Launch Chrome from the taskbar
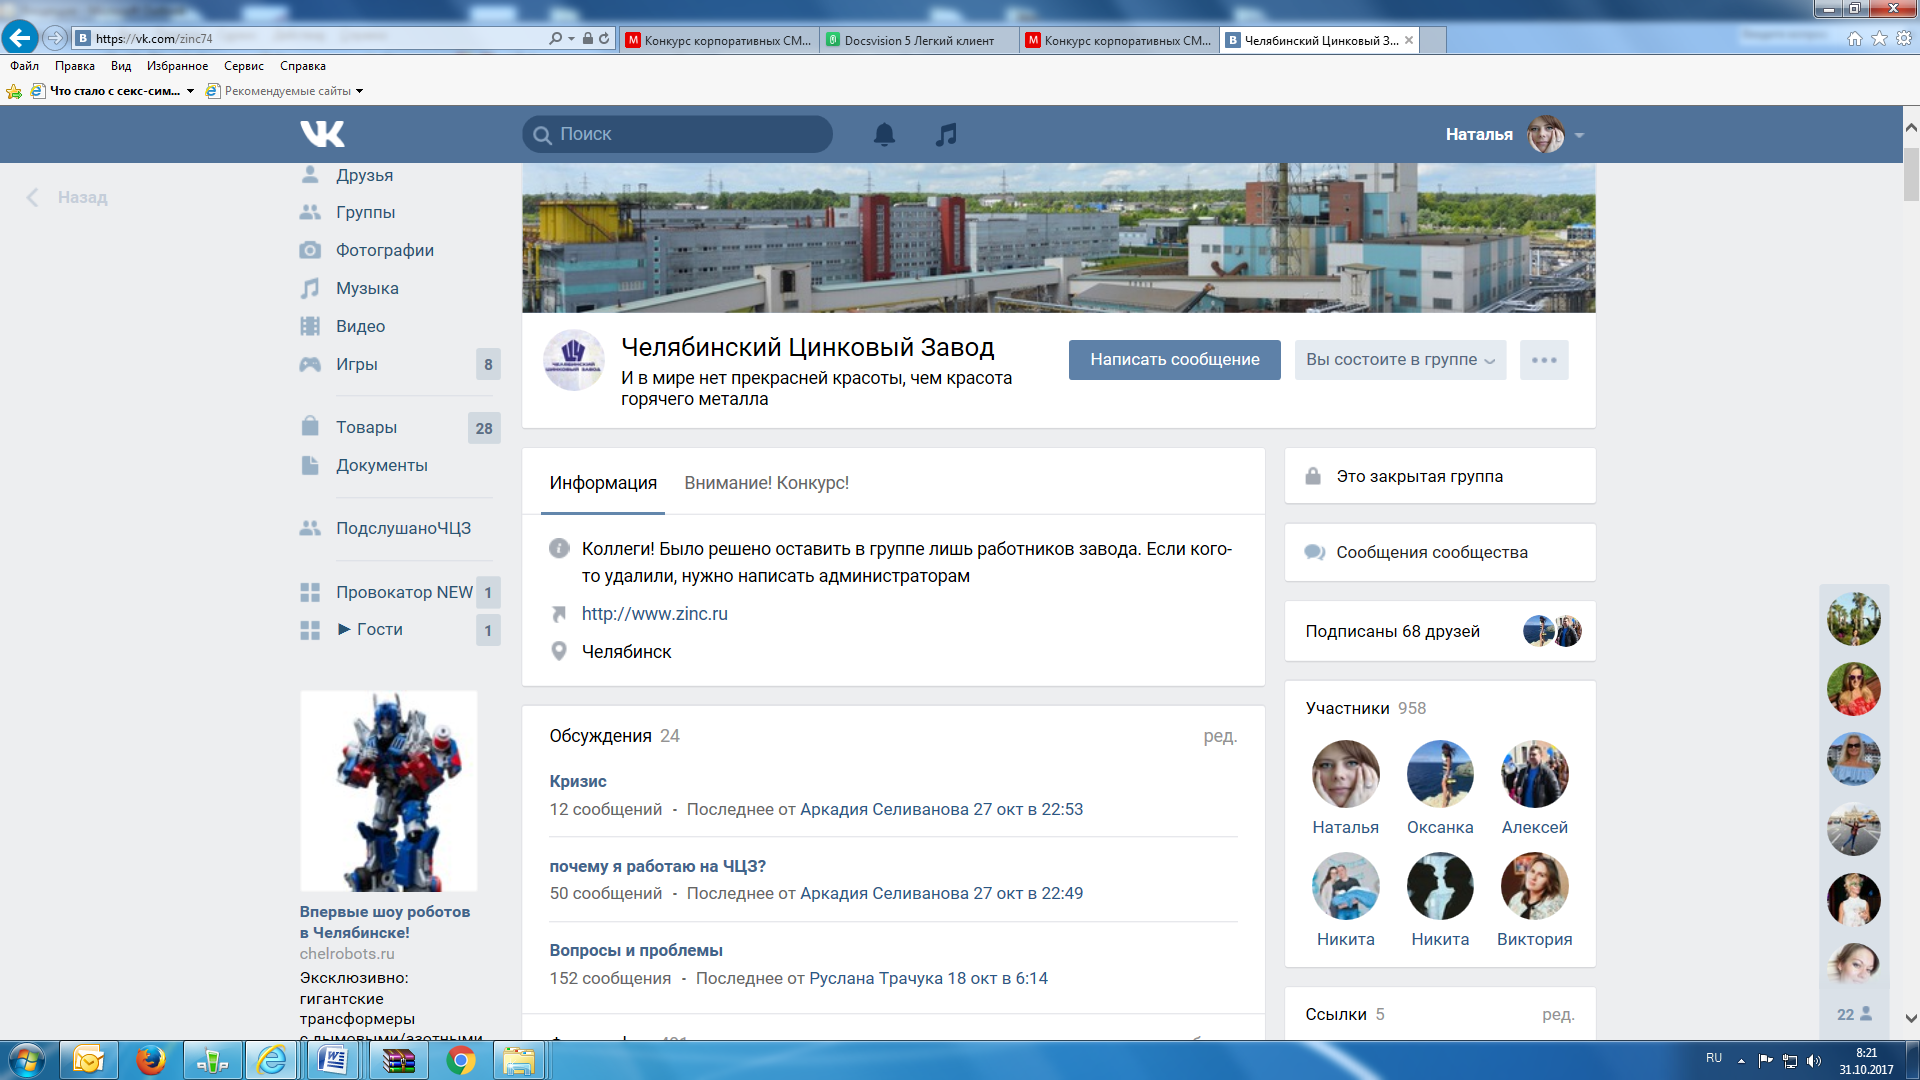 [x=461, y=1060]
